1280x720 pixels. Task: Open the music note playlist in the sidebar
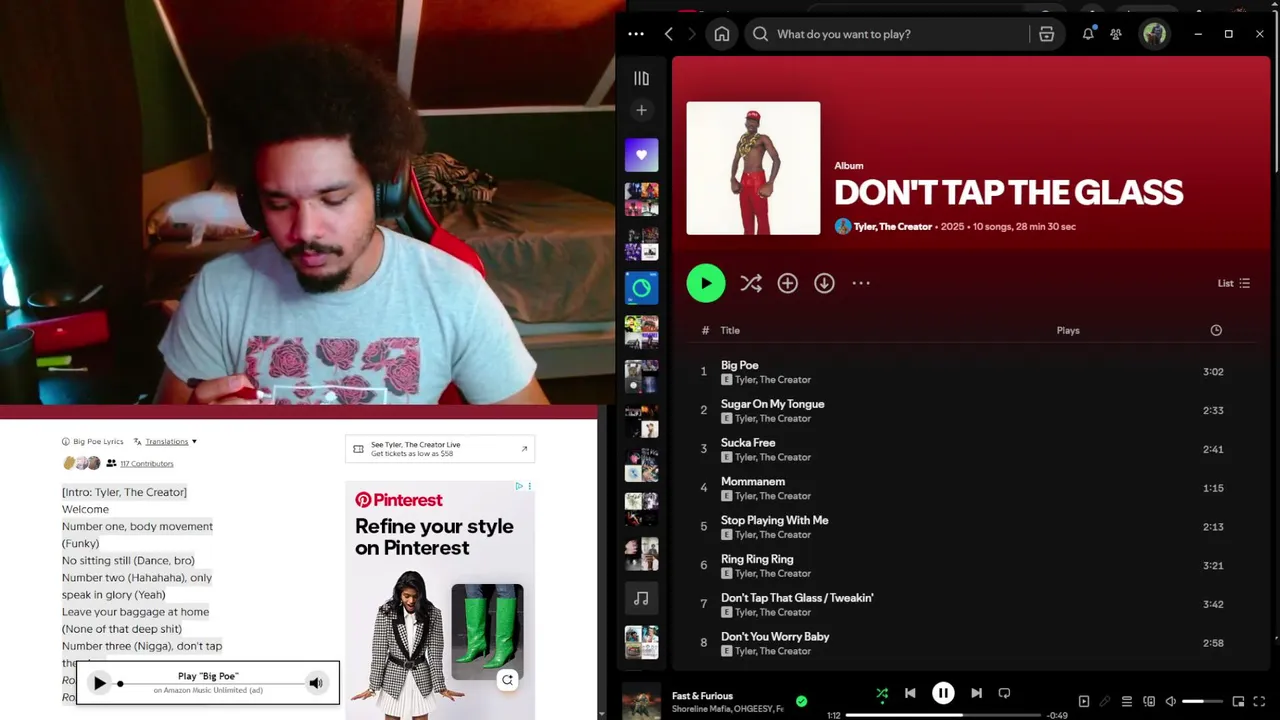coord(641,598)
